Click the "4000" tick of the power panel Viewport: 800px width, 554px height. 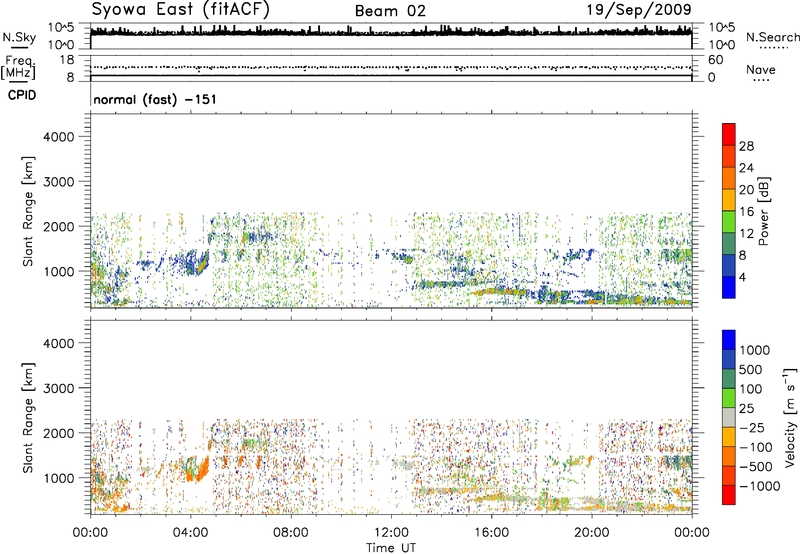(x=58, y=137)
